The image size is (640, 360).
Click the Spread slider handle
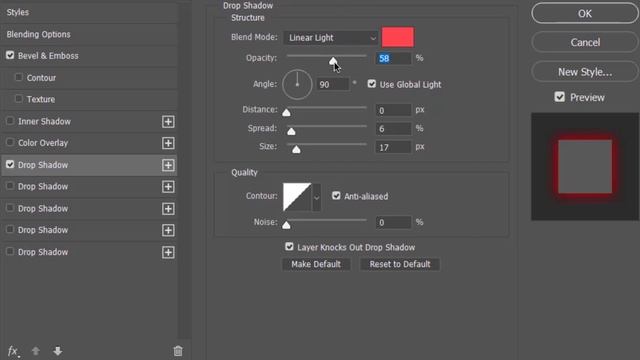[x=291, y=131]
